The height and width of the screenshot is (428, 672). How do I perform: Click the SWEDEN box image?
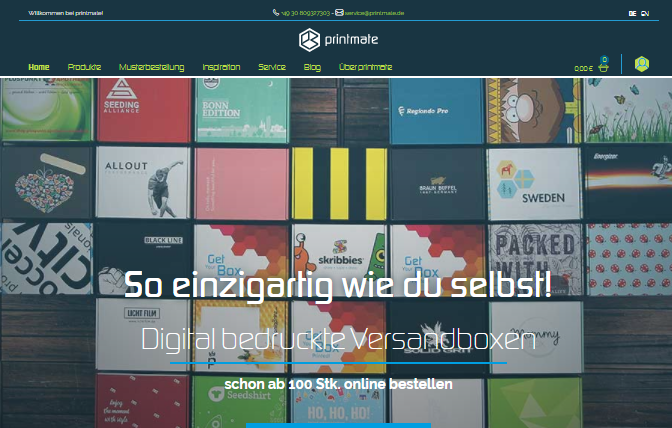click(534, 184)
